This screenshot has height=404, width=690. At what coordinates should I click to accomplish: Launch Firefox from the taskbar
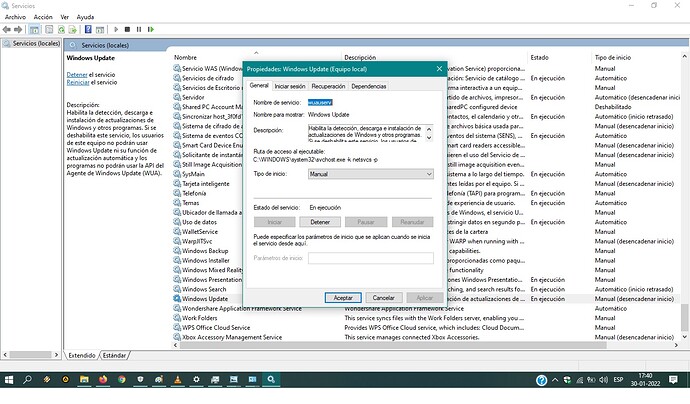point(103,379)
